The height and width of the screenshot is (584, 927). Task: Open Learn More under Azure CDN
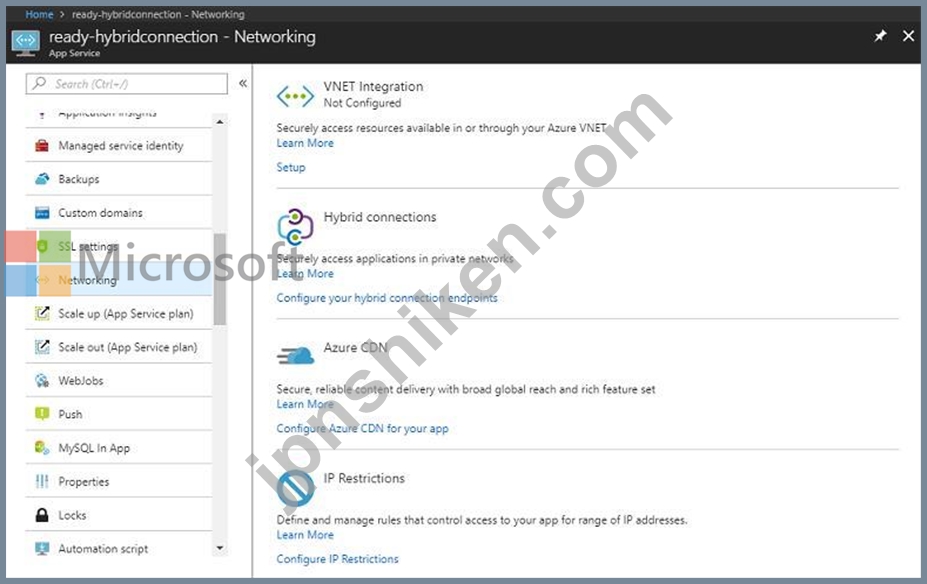coord(305,404)
